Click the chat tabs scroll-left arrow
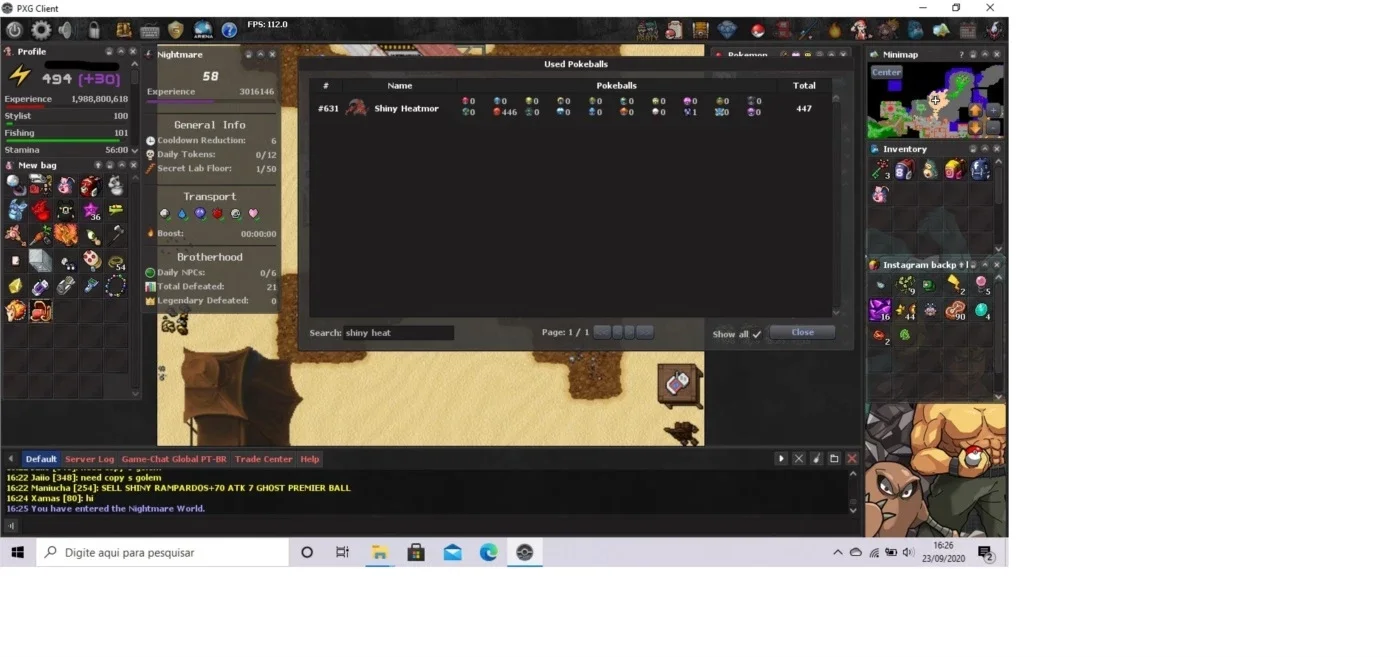Screen dimensions: 1400x657 [x=11, y=459]
